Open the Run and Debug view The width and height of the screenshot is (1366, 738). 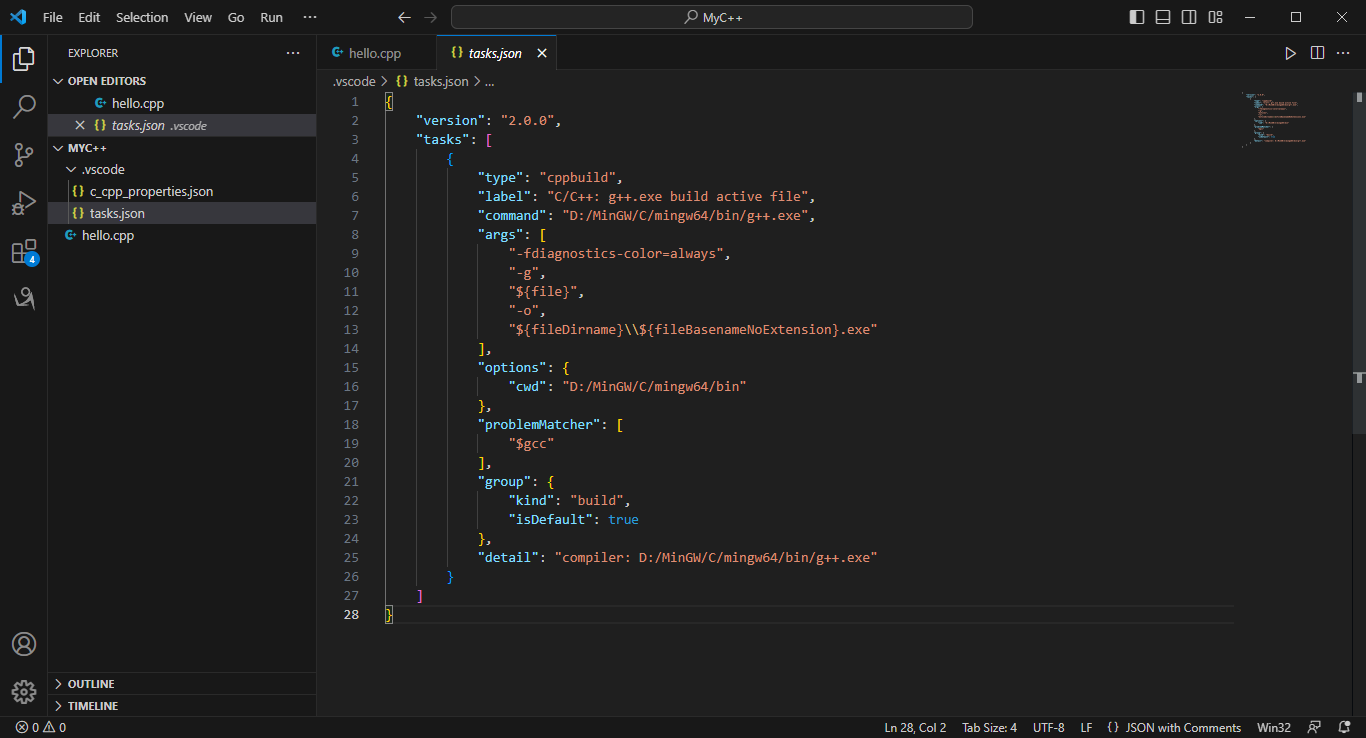[24, 203]
